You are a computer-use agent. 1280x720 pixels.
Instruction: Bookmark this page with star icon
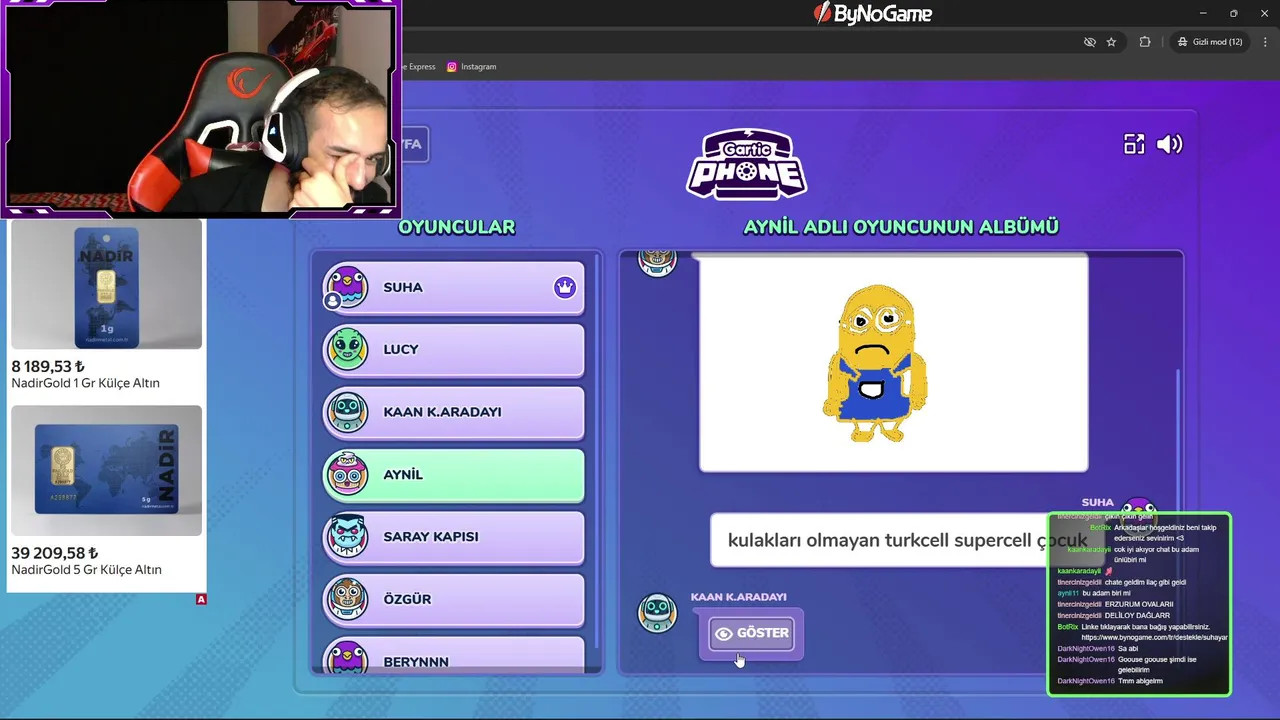(x=1111, y=42)
